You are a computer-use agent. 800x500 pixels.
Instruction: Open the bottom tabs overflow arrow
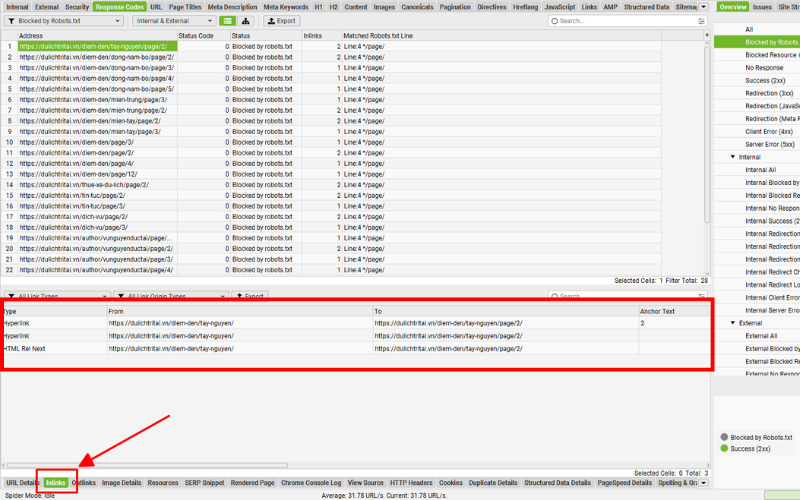click(704, 483)
